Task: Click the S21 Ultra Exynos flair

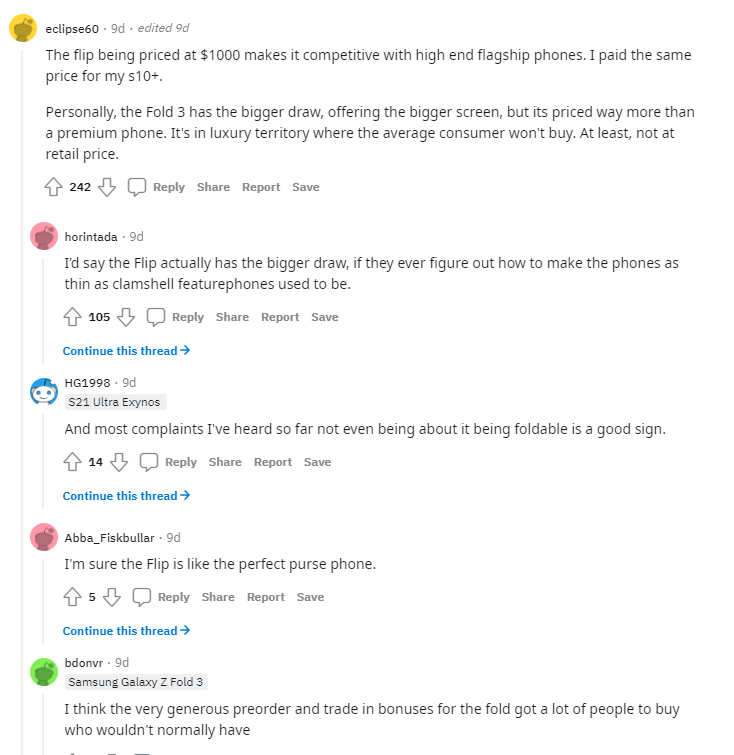Action: click(x=116, y=402)
